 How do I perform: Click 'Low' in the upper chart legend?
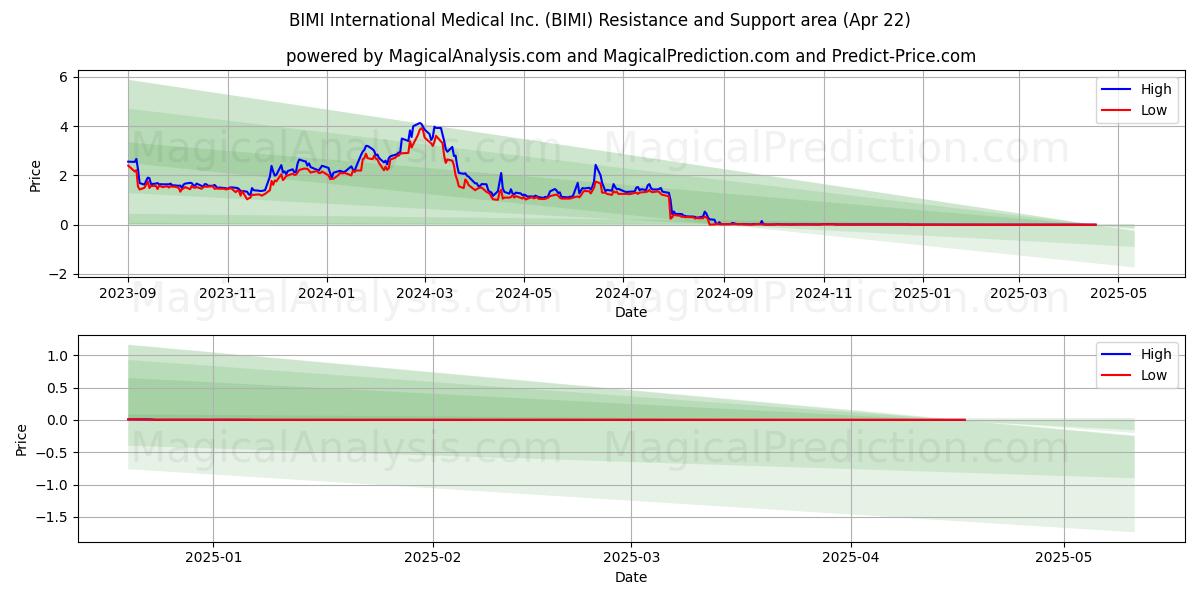coord(1154,110)
